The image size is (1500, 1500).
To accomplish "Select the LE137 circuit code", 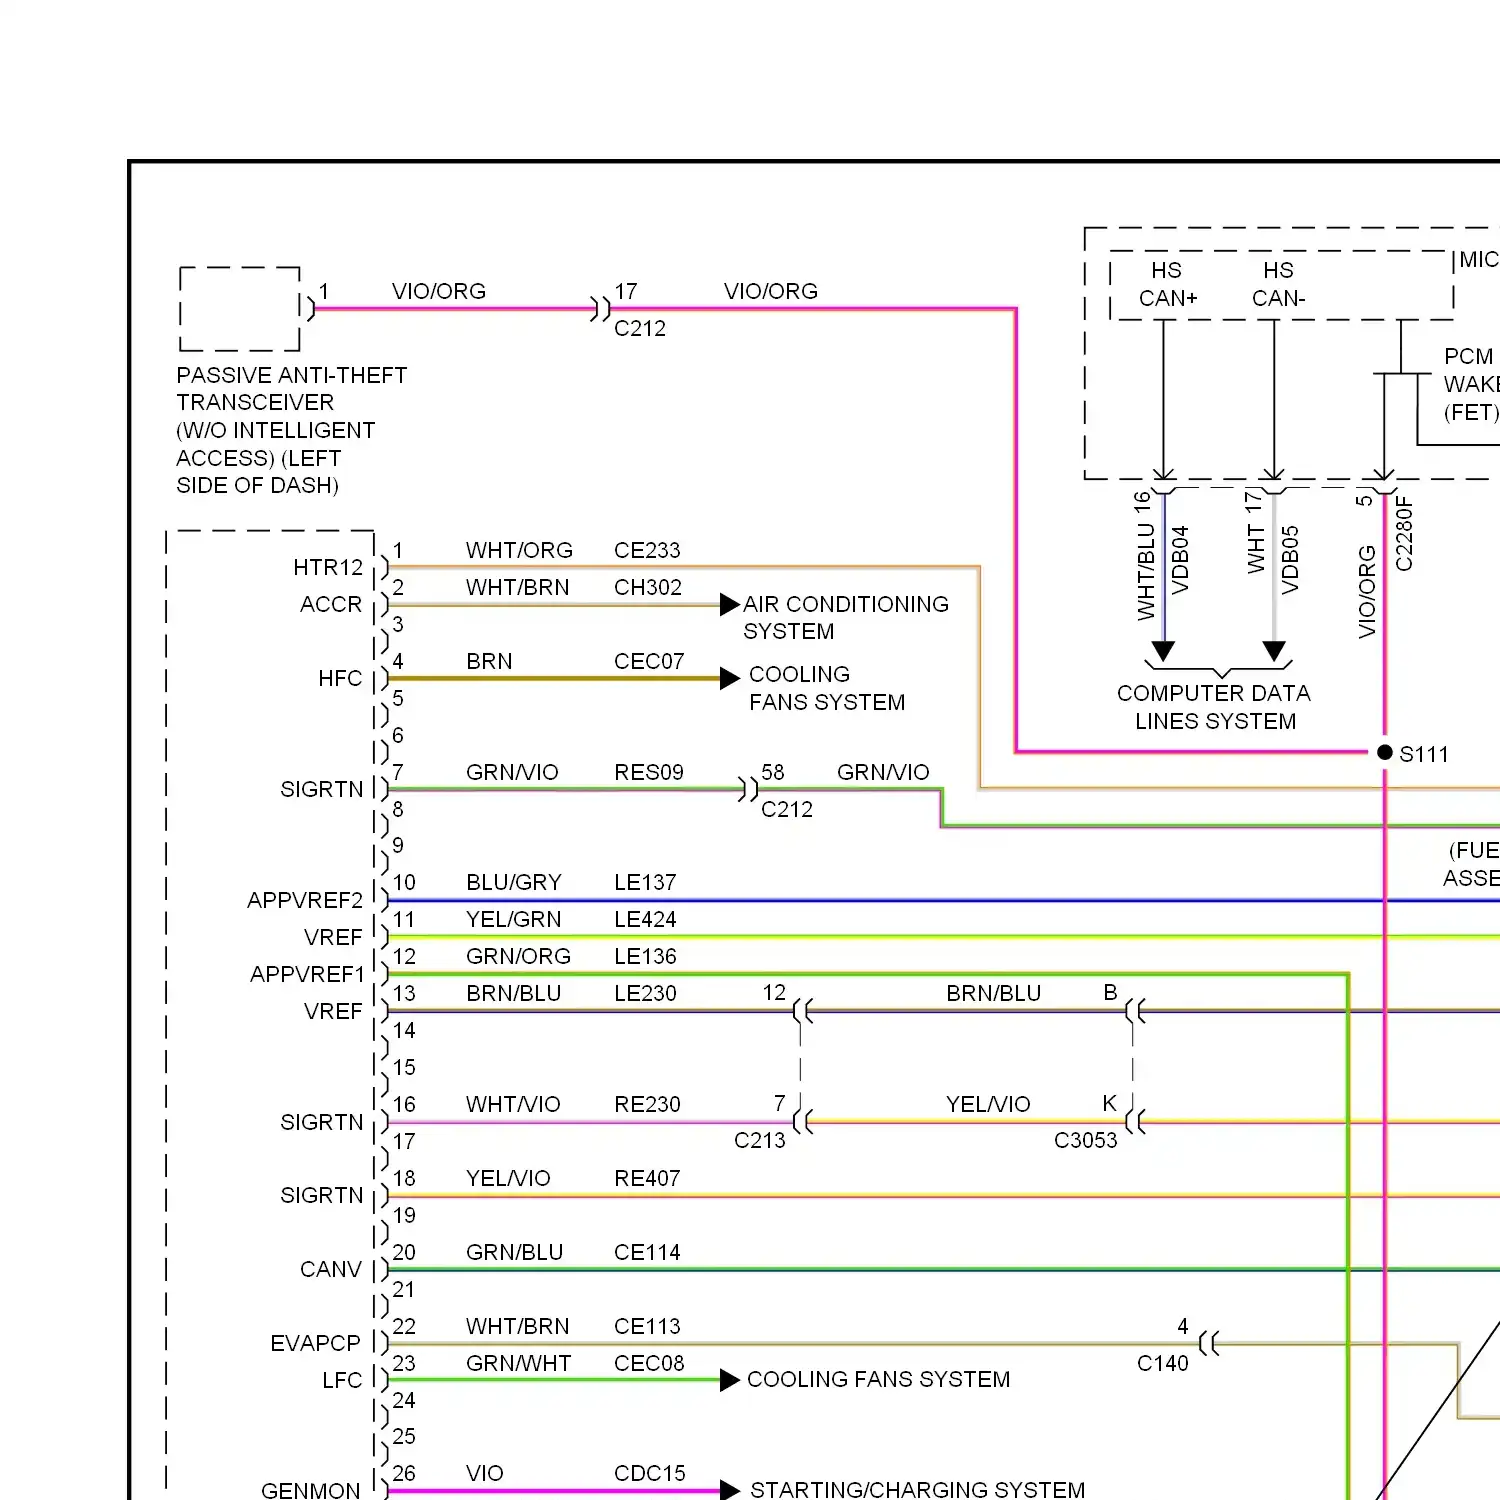I will click(645, 883).
